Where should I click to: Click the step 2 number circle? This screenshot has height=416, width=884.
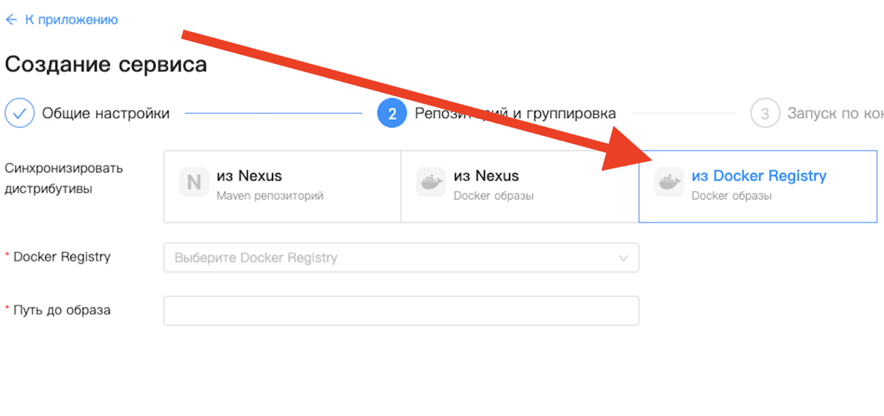click(391, 113)
